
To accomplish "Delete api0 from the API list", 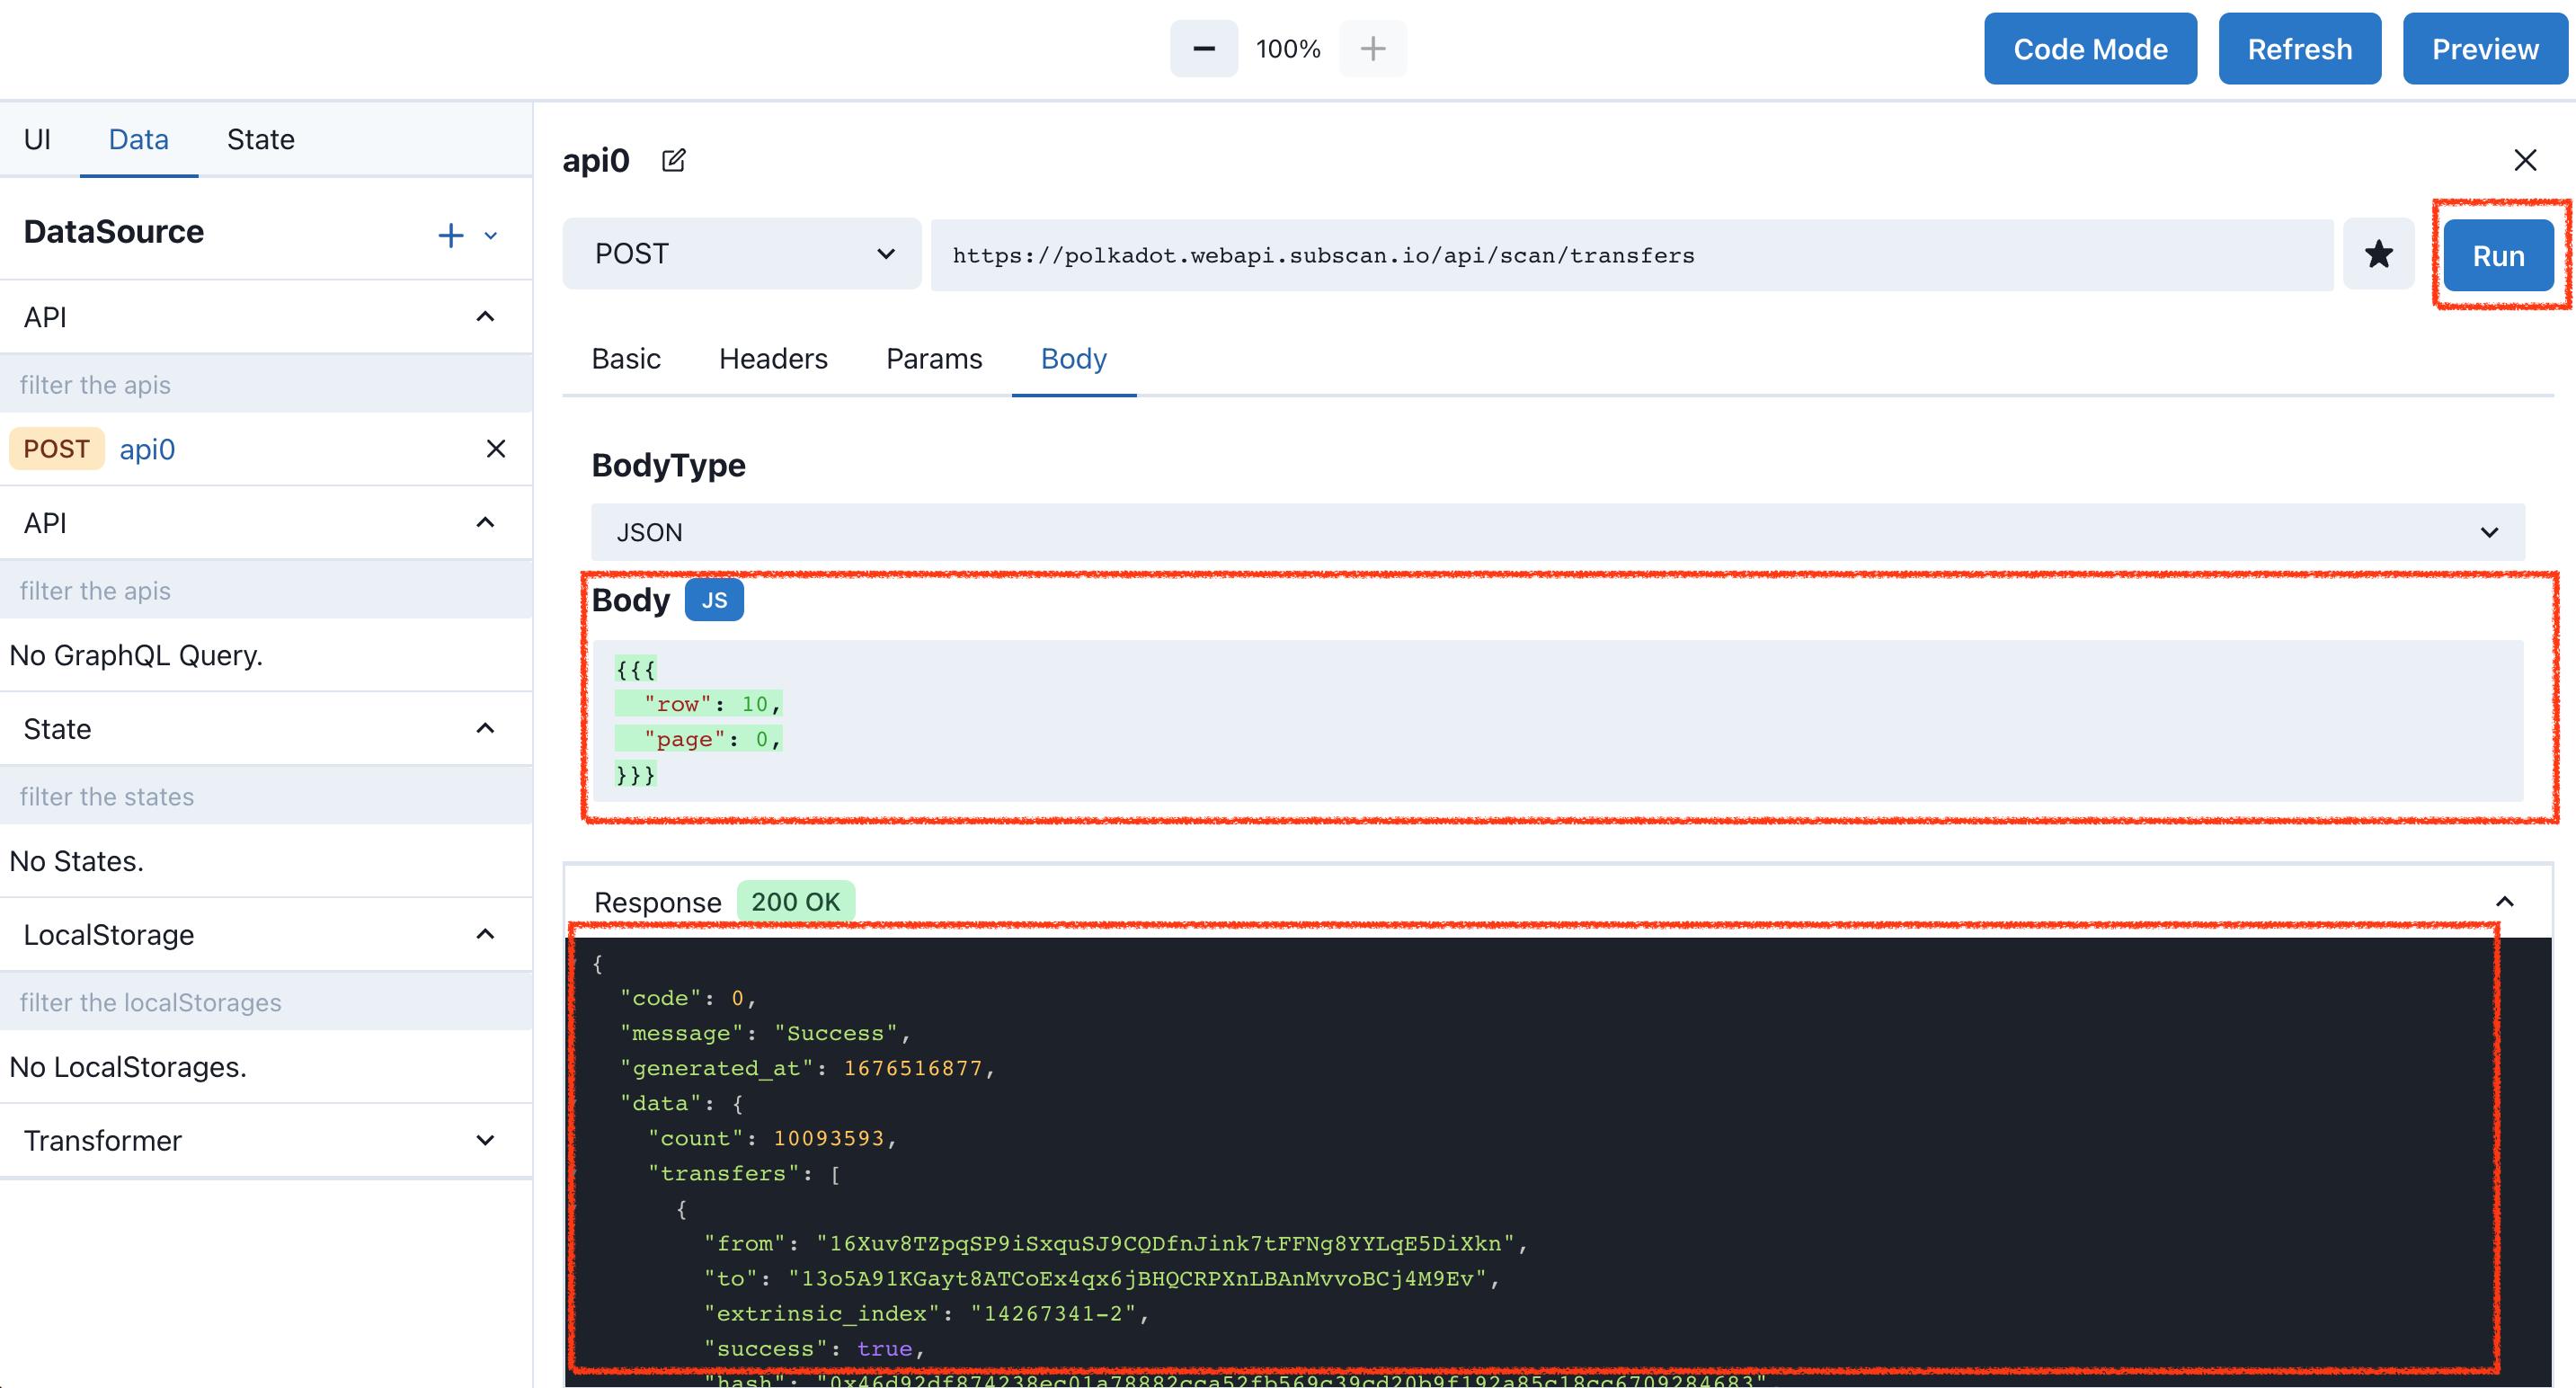I will point(496,449).
